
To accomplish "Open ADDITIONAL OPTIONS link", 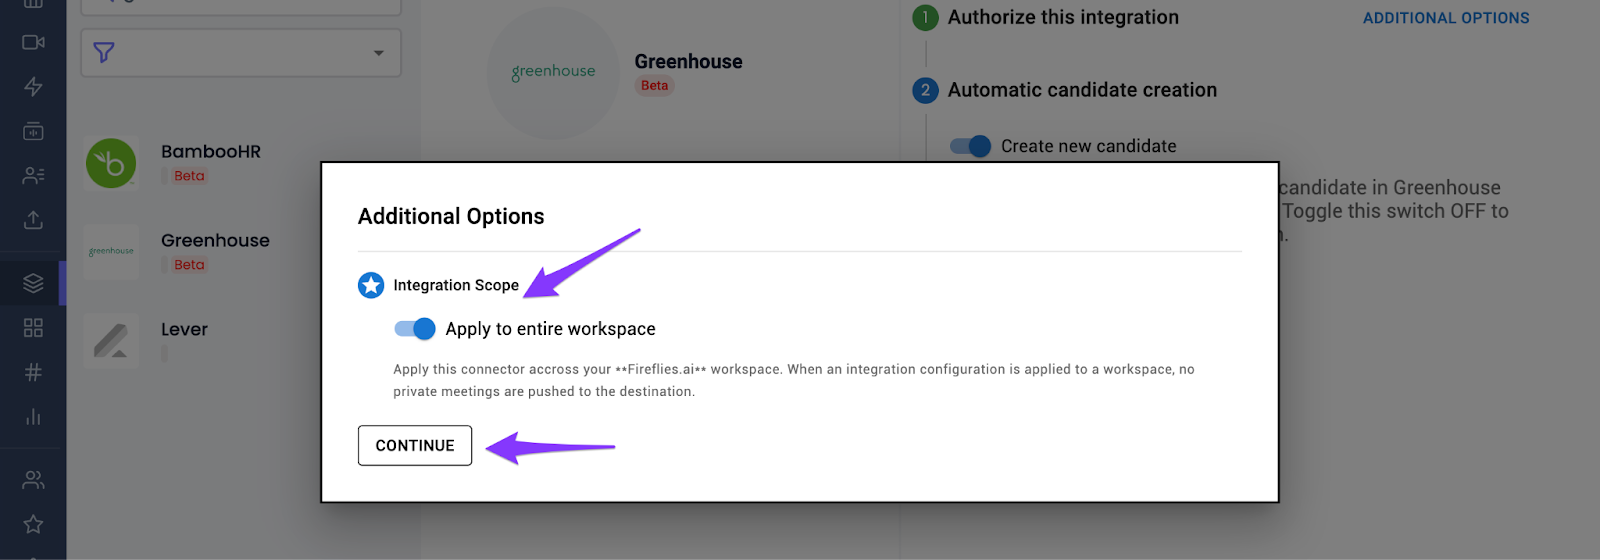I will click(x=1446, y=18).
